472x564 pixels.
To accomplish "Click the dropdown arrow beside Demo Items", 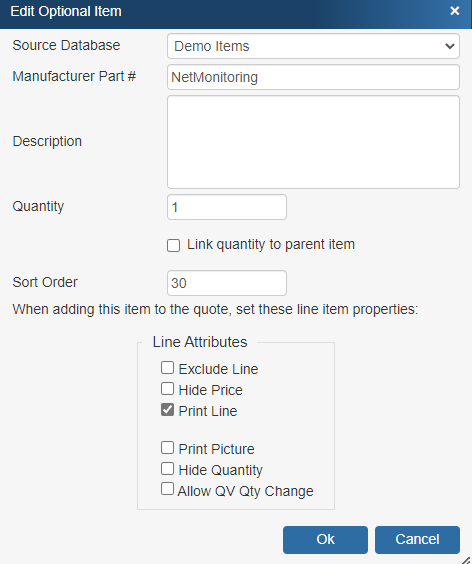I will point(449,46).
